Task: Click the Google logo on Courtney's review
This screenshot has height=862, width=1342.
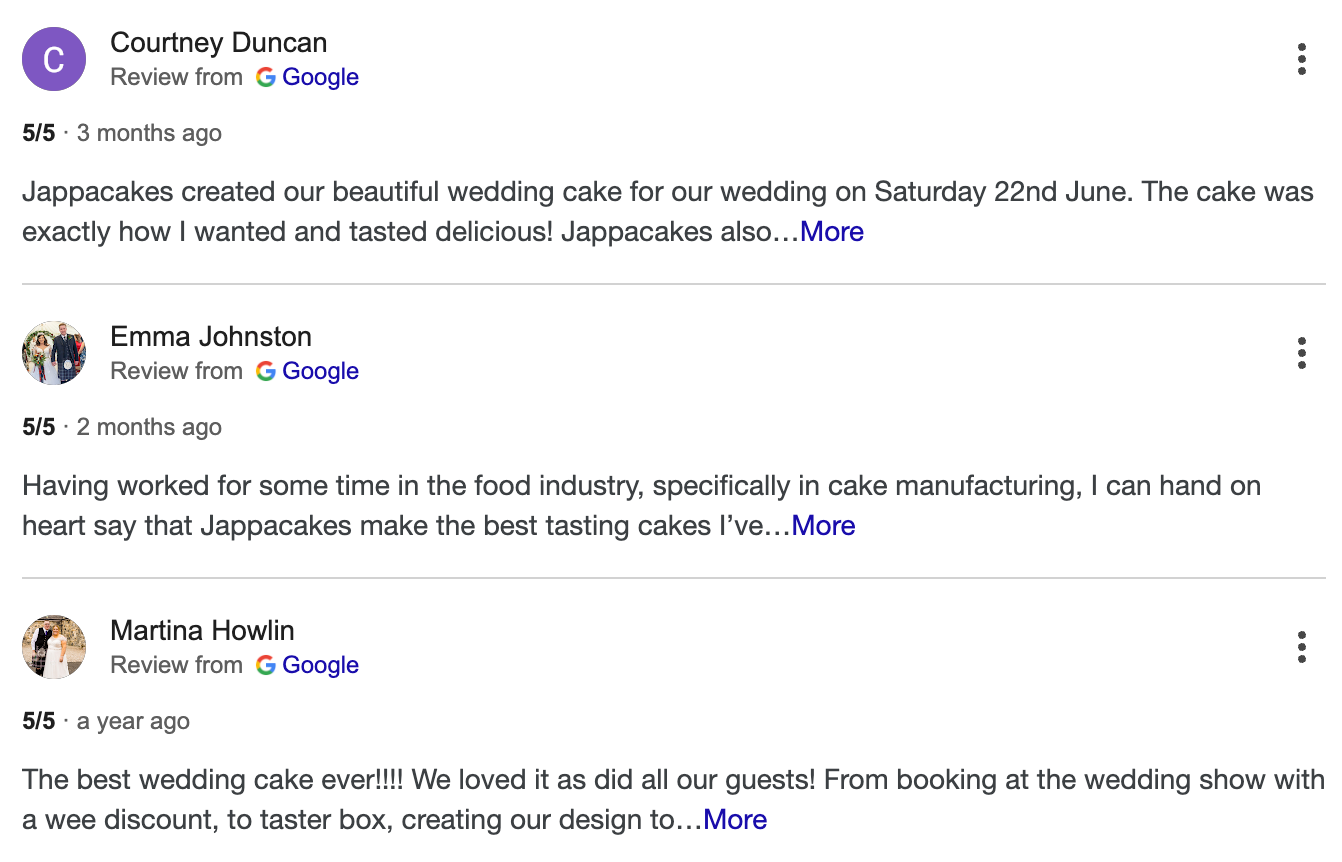Action: tap(266, 77)
